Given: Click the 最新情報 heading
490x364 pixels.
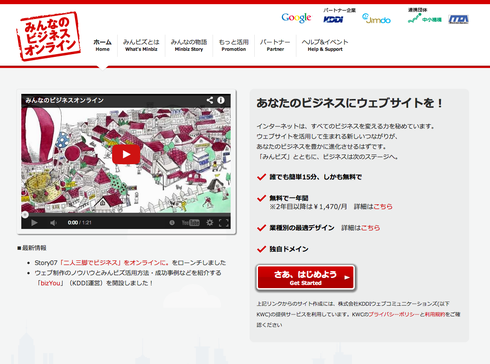Looking at the screenshot, I should tap(32, 248).
